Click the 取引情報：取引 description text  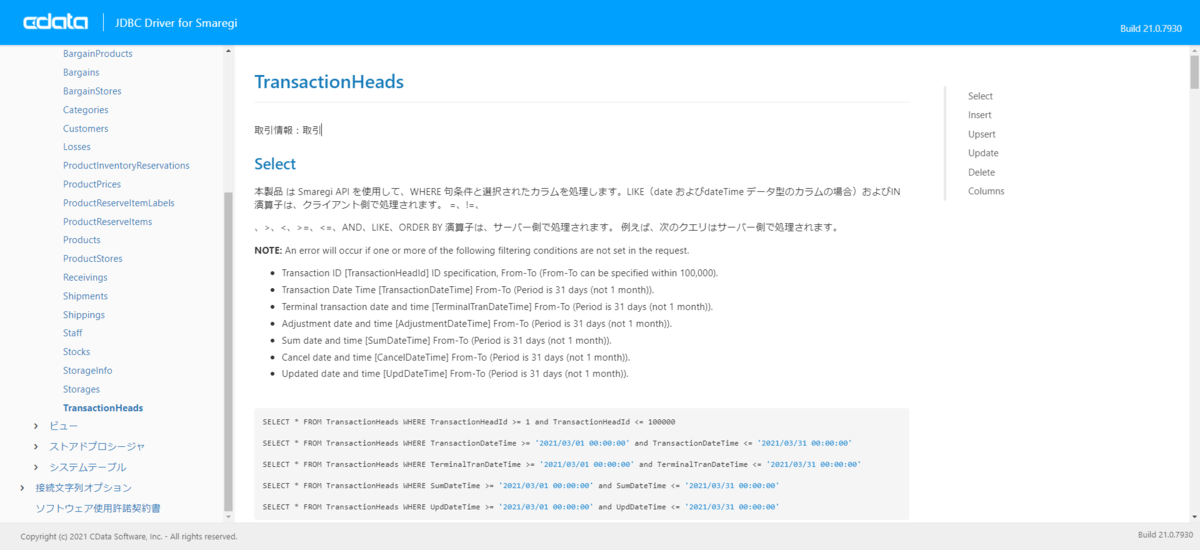(288, 130)
